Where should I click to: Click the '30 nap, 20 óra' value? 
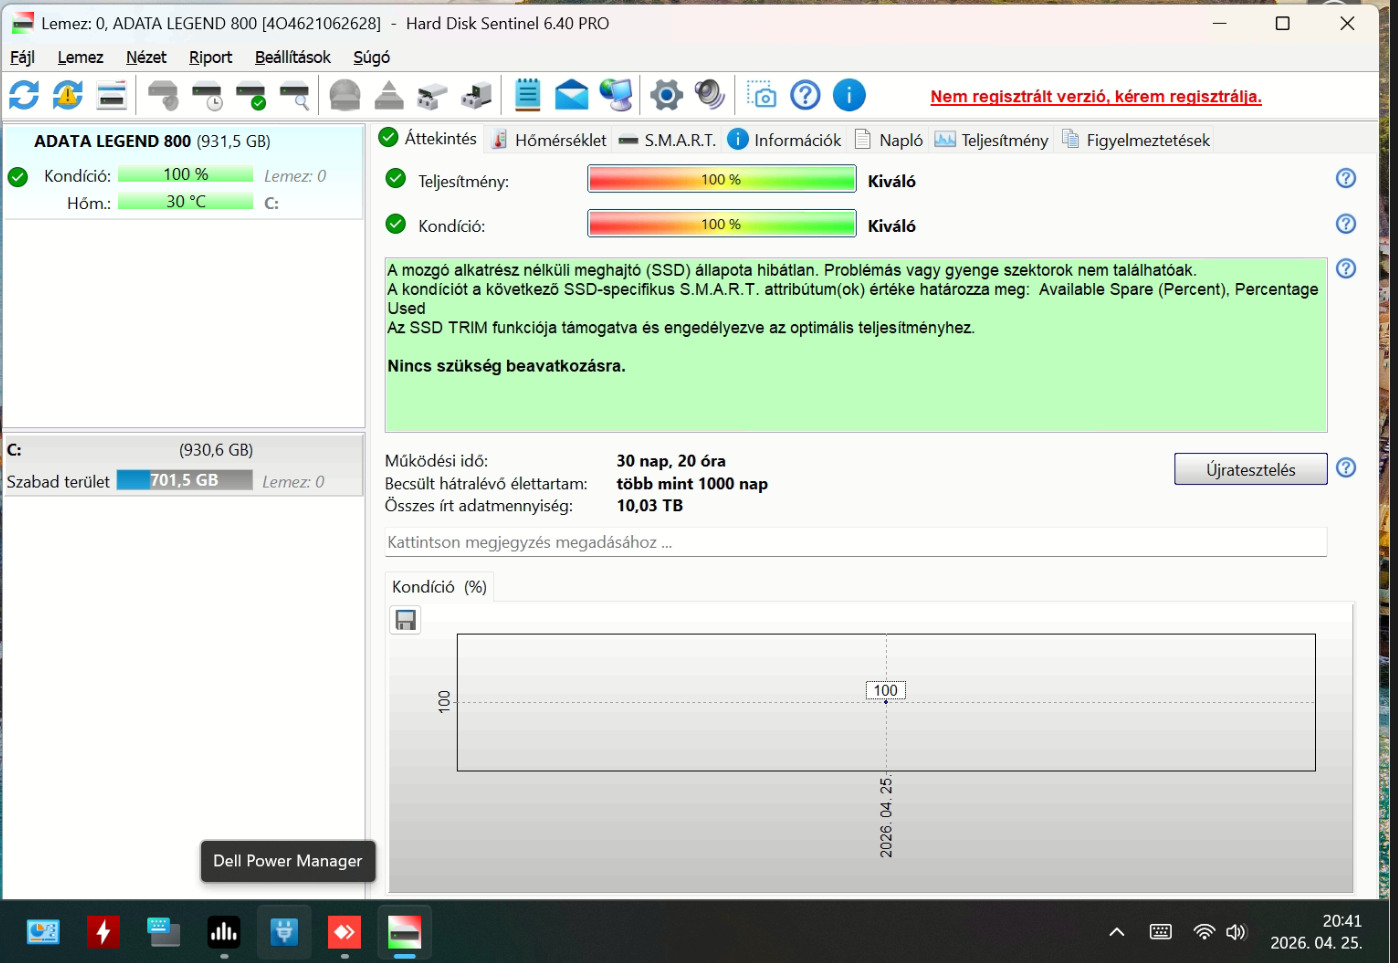coord(671,461)
